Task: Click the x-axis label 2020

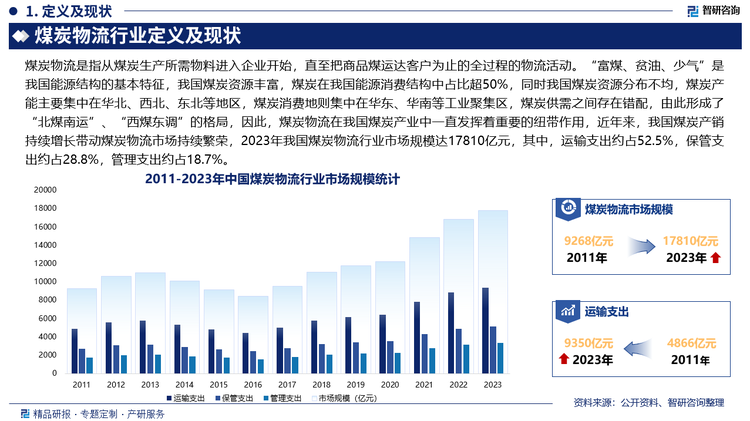Action: (x=390, y=385)
